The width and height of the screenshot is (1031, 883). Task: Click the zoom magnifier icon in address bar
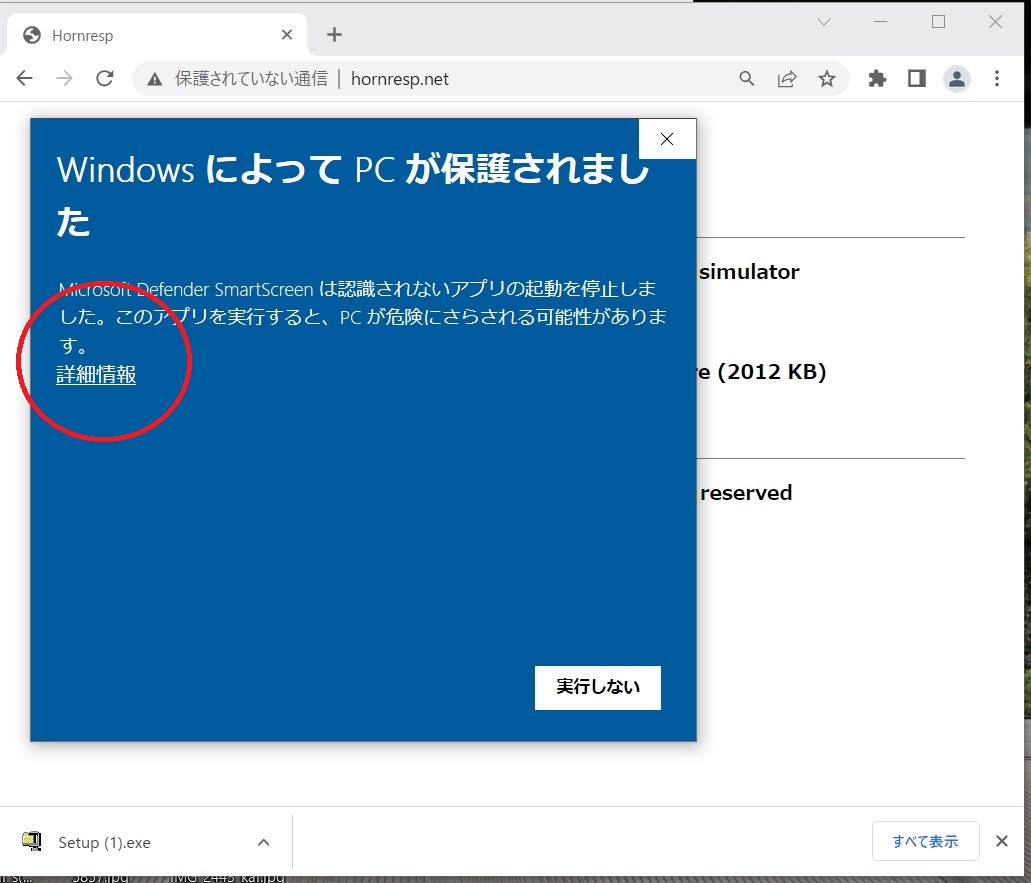coord(747,79)
